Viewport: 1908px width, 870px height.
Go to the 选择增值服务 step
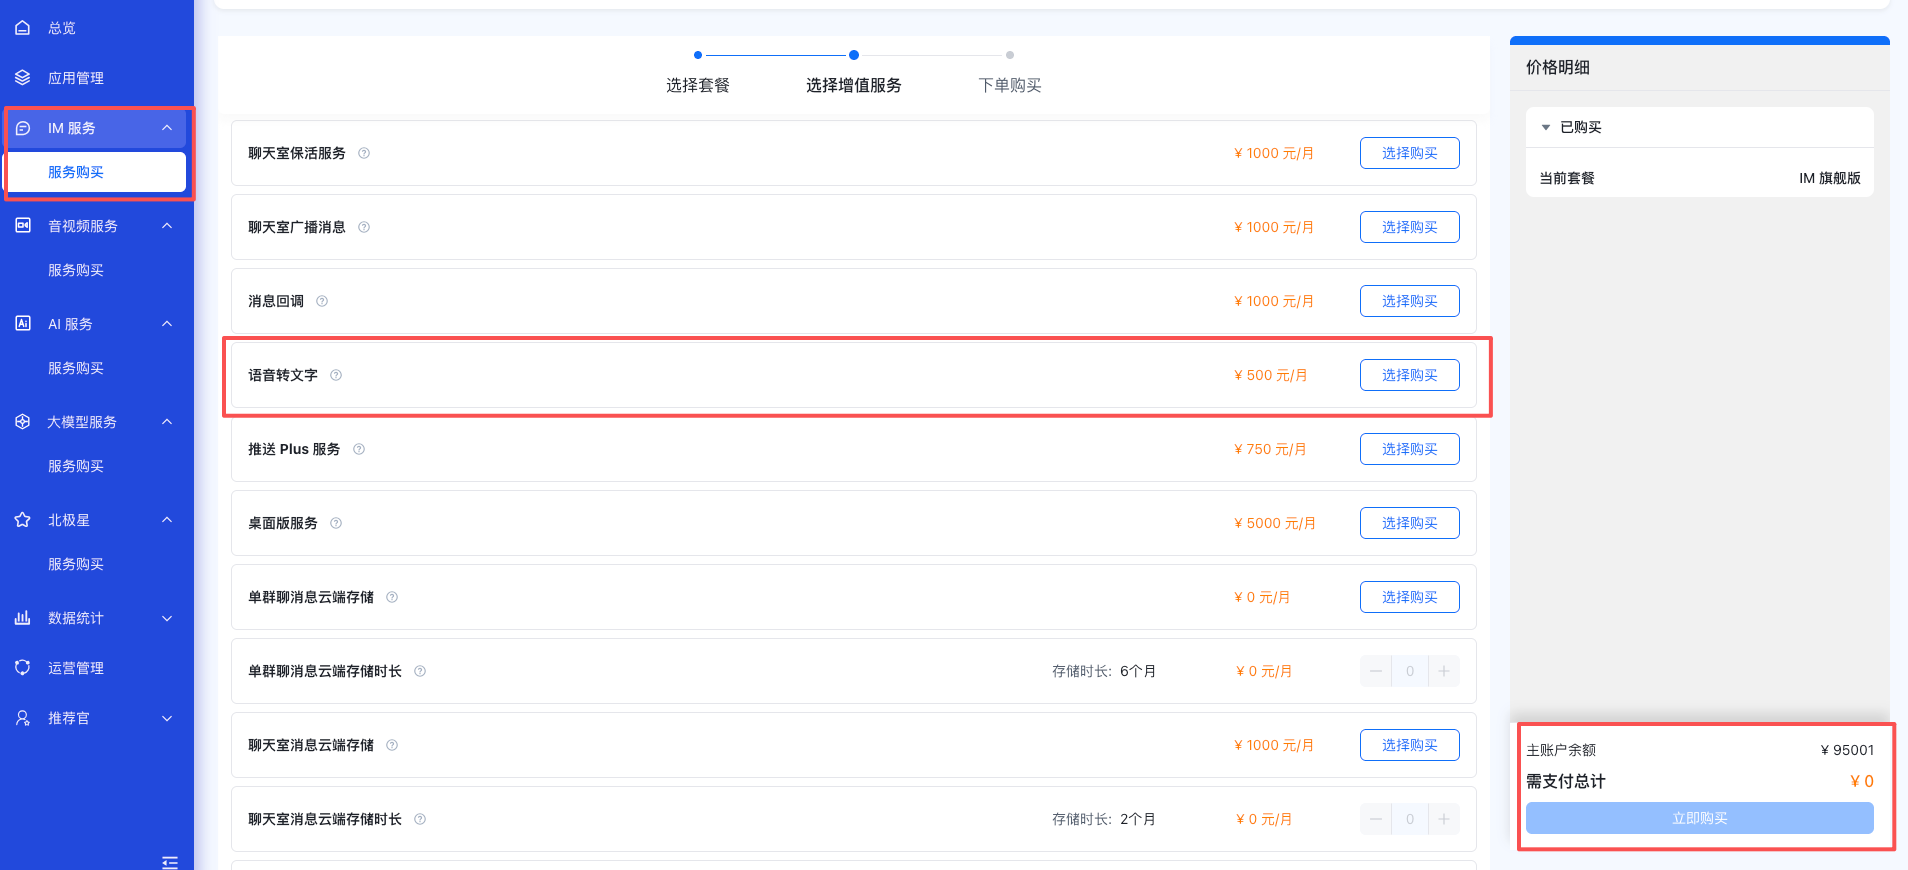click(854, 85)
